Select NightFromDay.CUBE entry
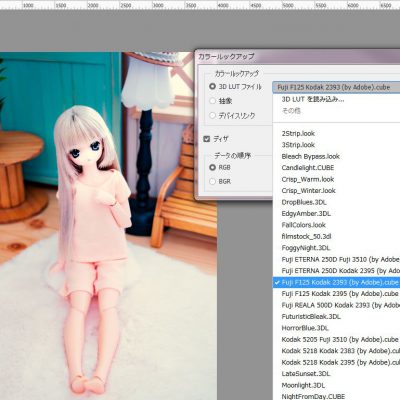The width and height of the screenshot is (400, 400). 313,396
